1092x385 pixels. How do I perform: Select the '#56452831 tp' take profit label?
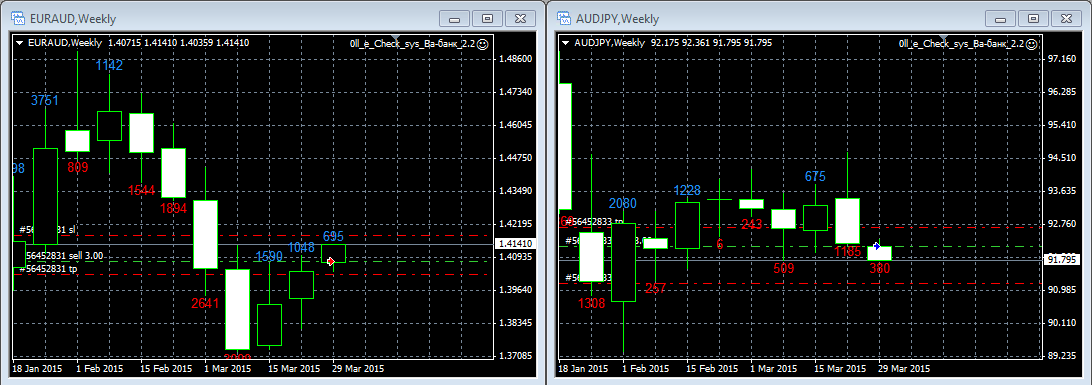47,268
